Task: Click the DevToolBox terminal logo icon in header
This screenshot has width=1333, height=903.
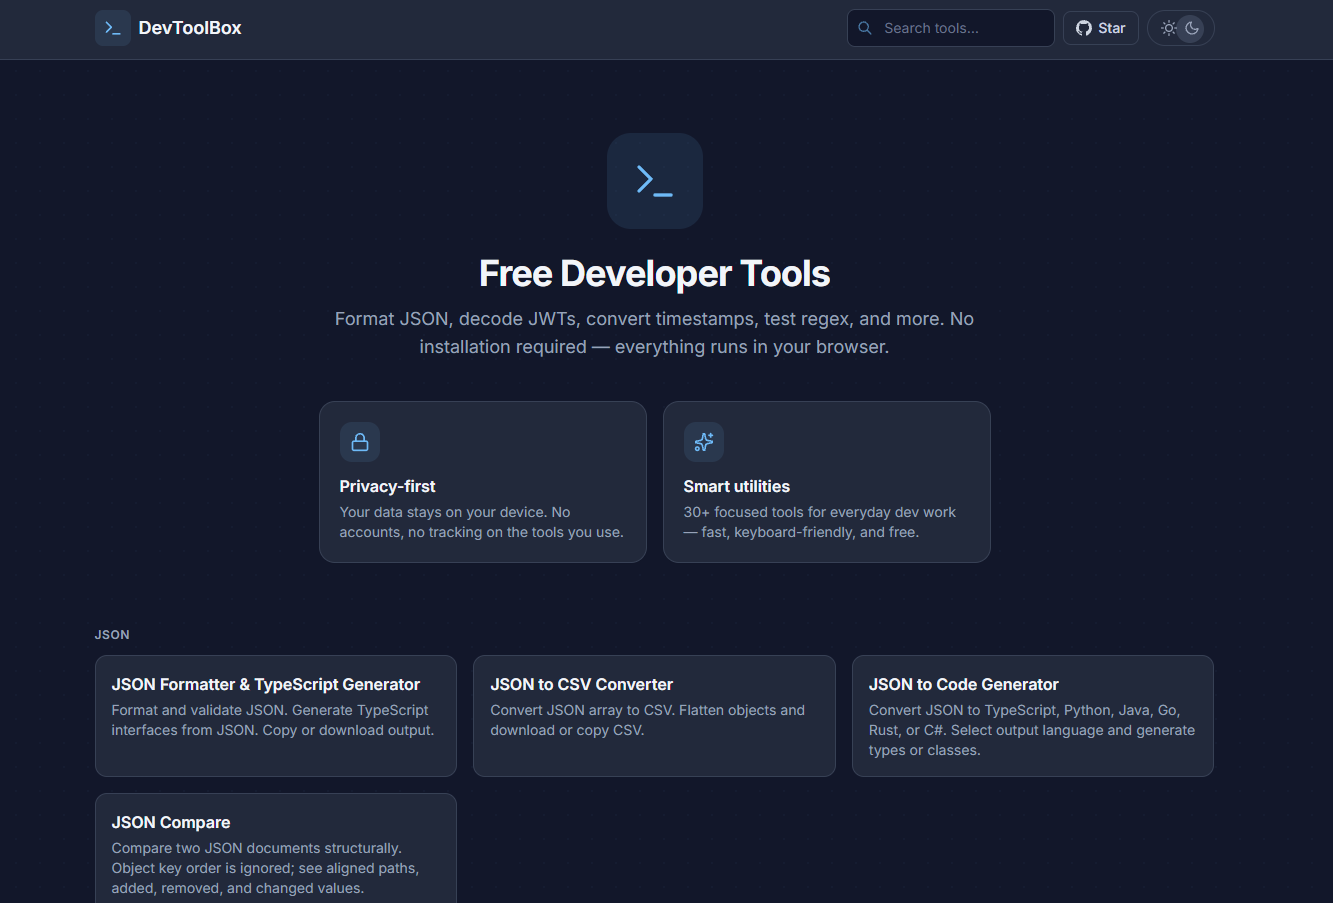Action: click(x=113, y=28)
